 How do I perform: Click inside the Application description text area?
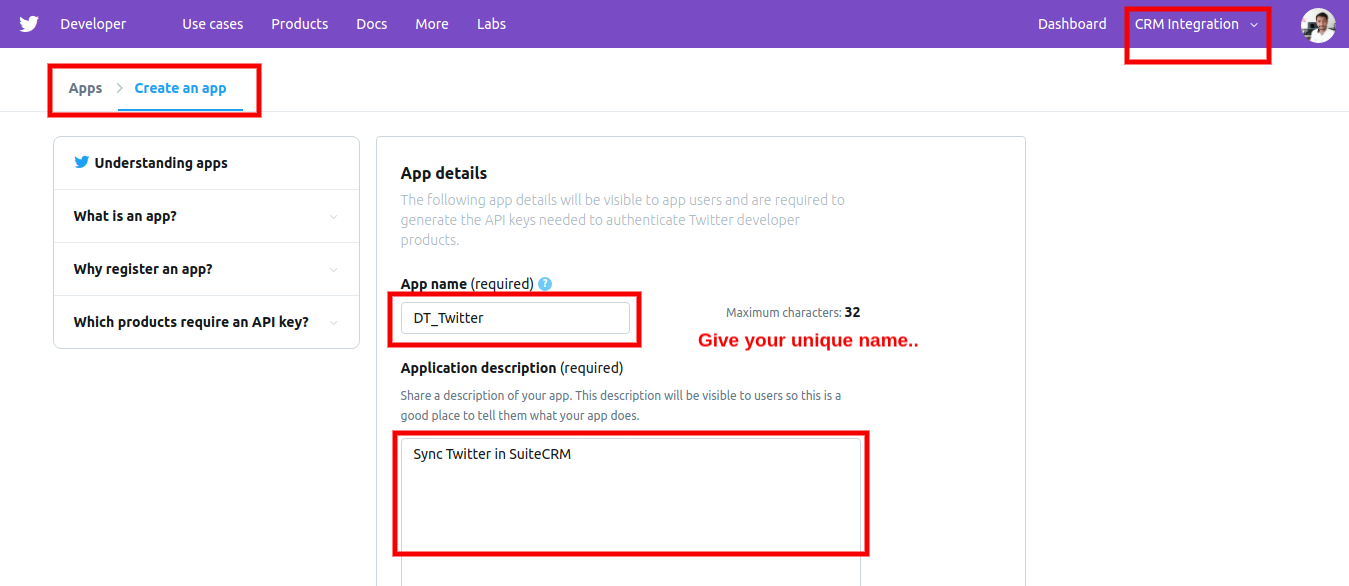click(631, 494)
